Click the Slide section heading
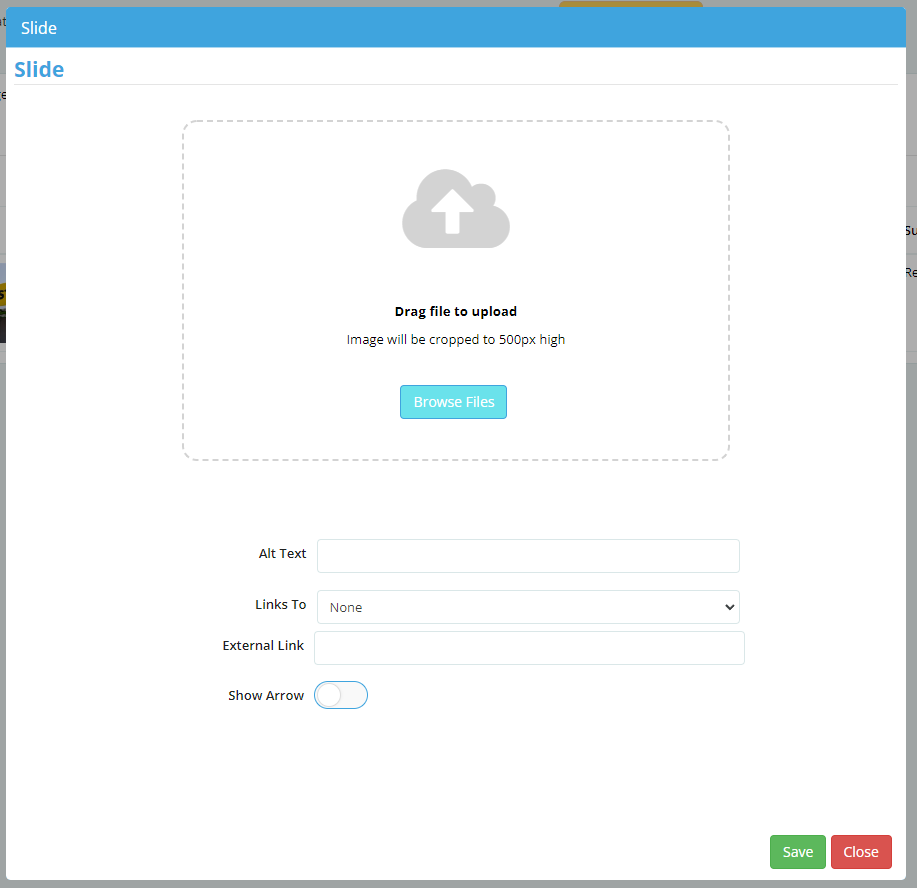917x888 pixels. click(39, 69)
